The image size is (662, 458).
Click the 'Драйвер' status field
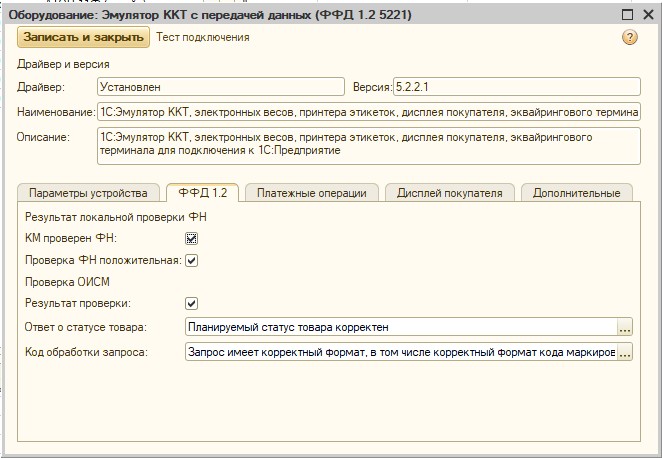click(x=220, y=87)
